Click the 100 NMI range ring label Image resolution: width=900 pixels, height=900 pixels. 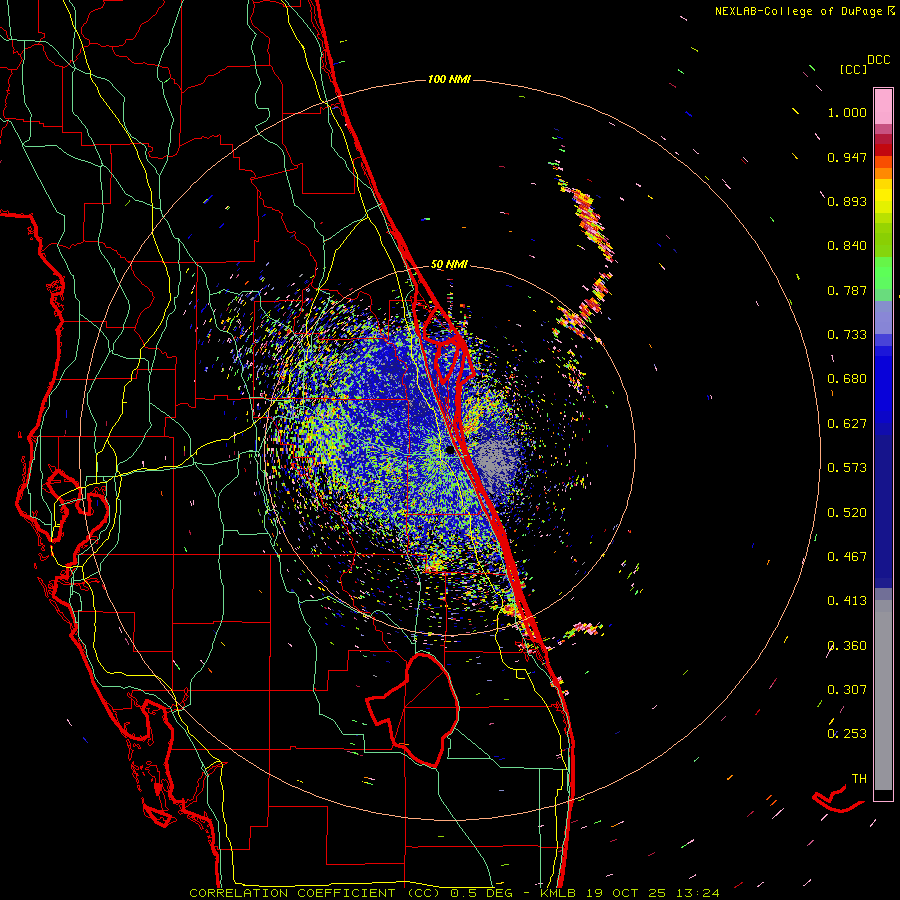(449, 79)
